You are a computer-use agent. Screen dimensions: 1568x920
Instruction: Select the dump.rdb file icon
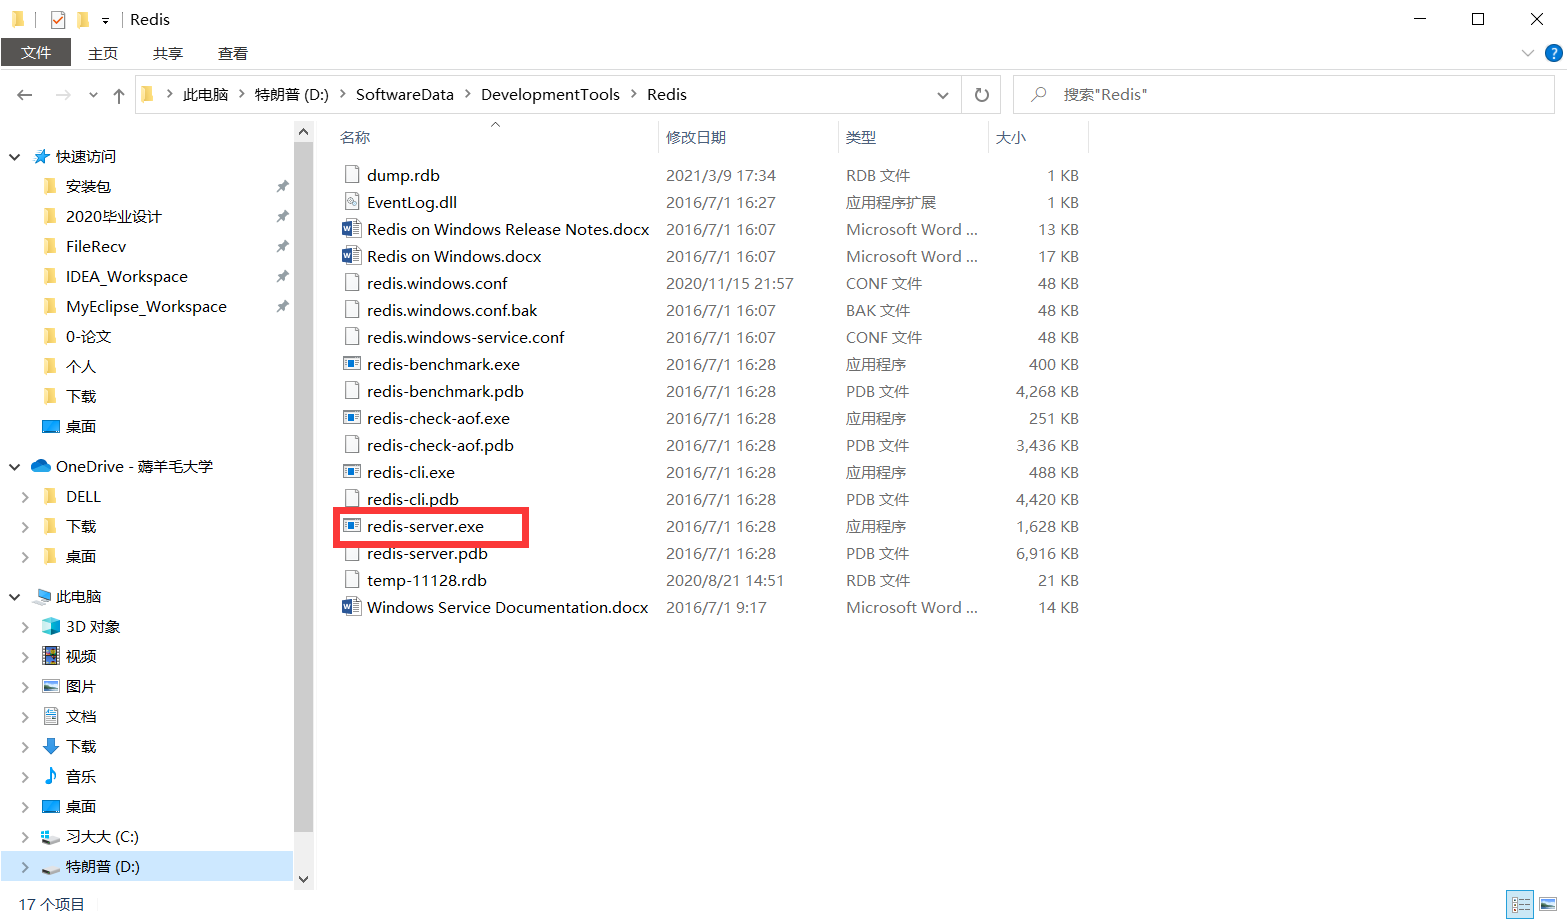click(351, 175)
